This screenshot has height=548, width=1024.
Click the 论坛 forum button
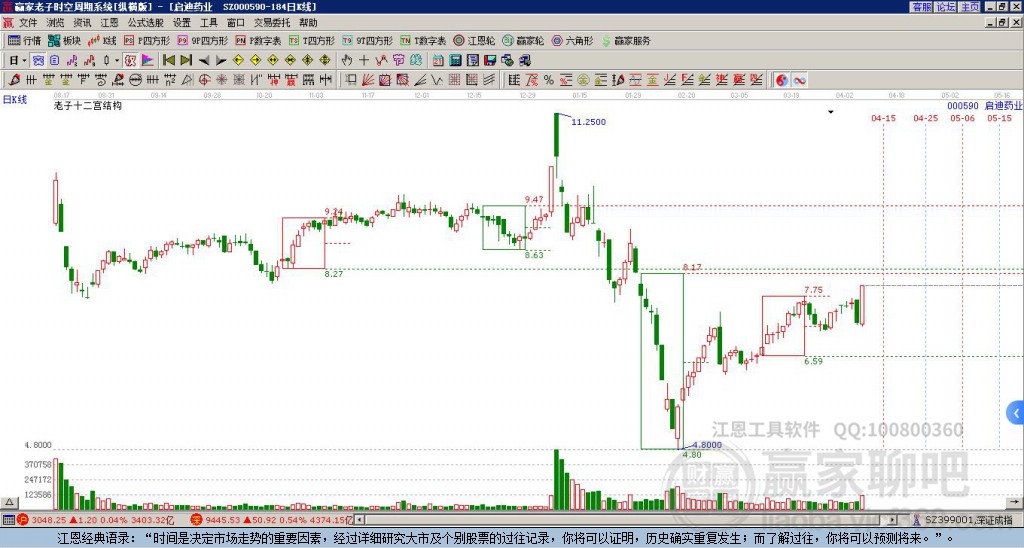click(x=946, y=7)
